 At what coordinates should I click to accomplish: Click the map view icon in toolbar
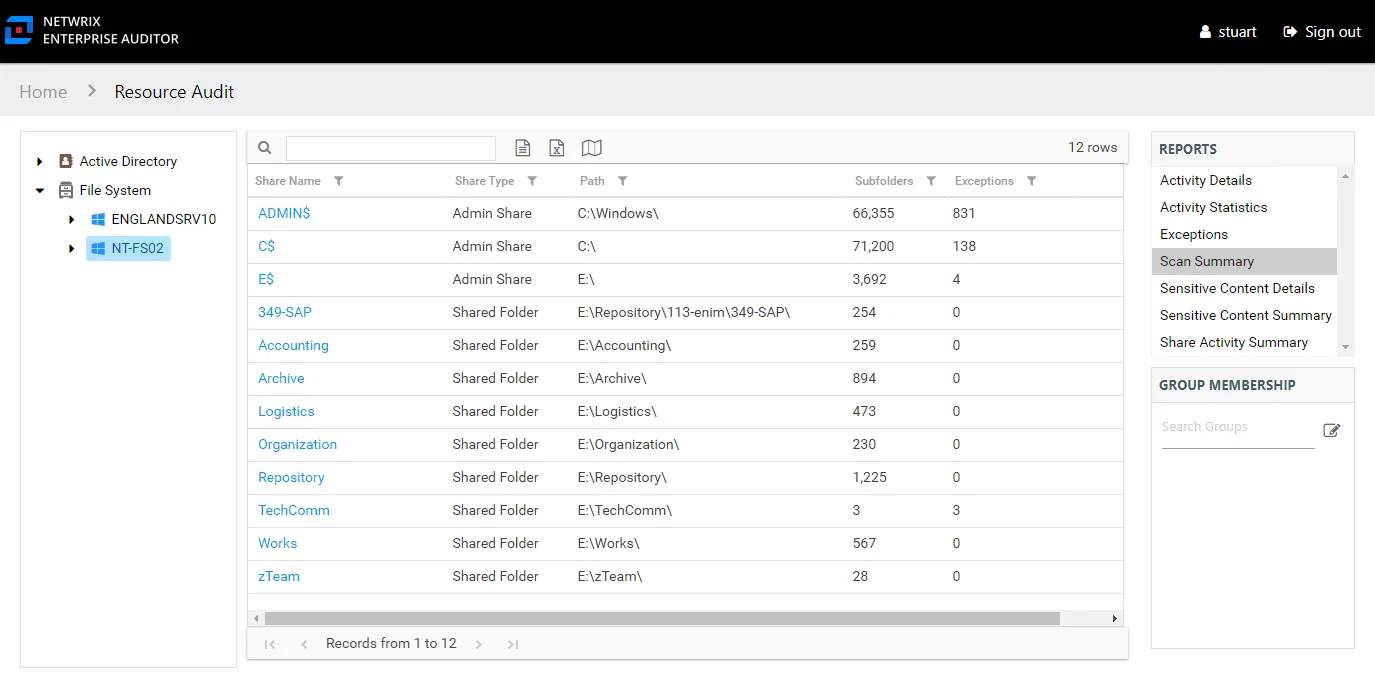[592, 148]
